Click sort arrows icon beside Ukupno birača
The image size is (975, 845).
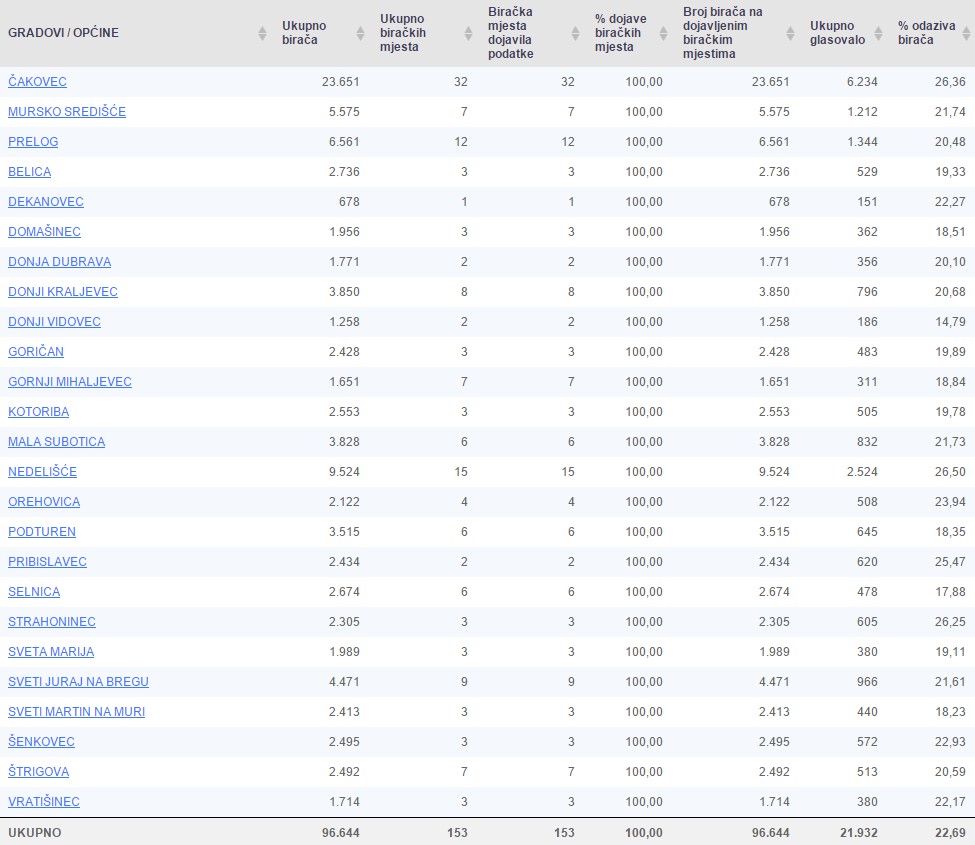tap(360, 33)
